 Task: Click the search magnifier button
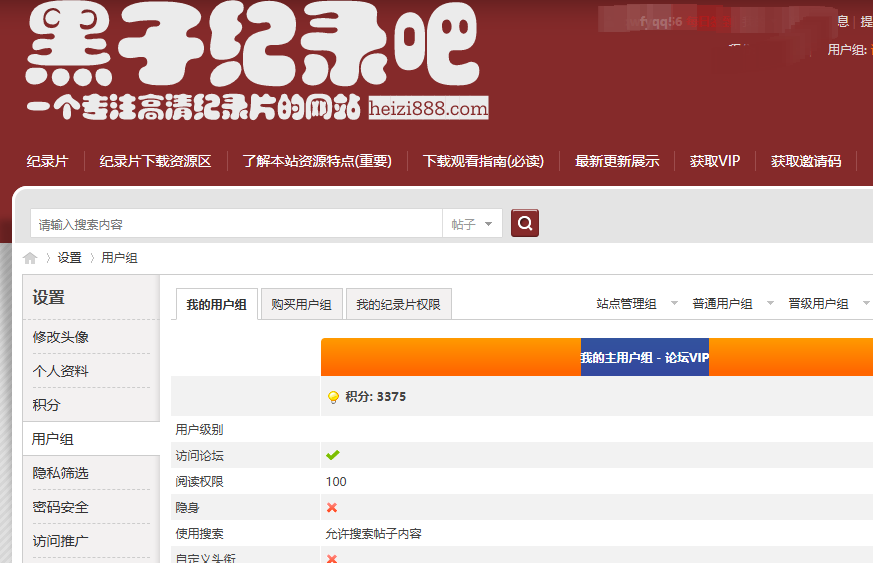pos(524,223)
